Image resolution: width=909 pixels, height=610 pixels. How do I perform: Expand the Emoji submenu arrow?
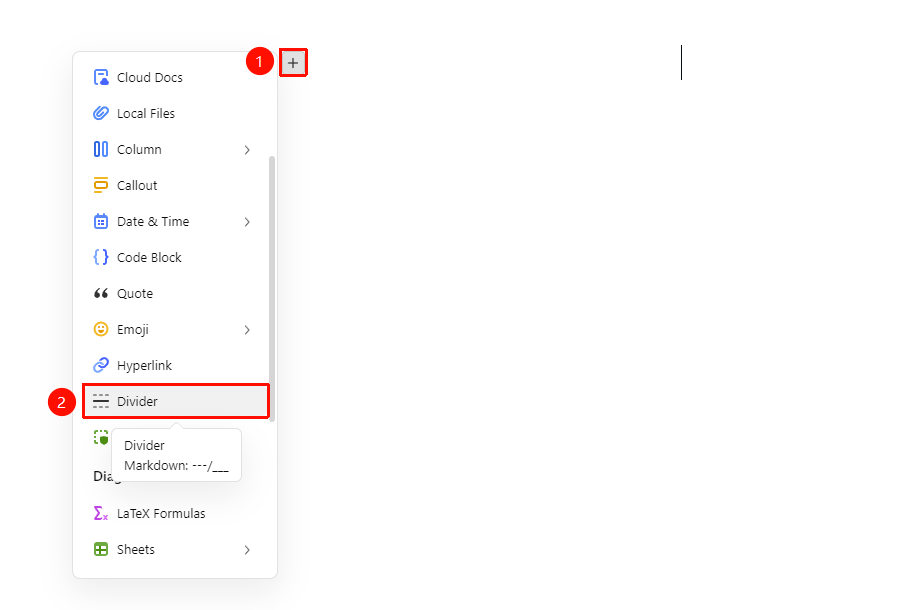pyautogui.click(x=247, y=329)
